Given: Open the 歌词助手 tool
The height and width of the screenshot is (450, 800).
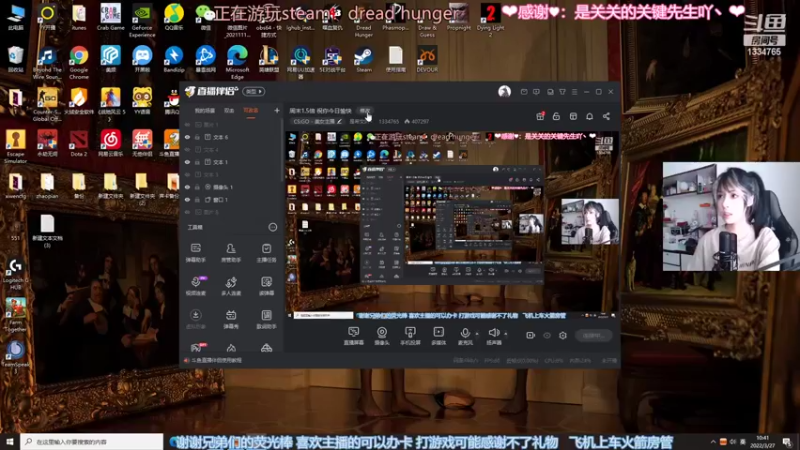Looking at the screenshot, I should tap(266, 319).
